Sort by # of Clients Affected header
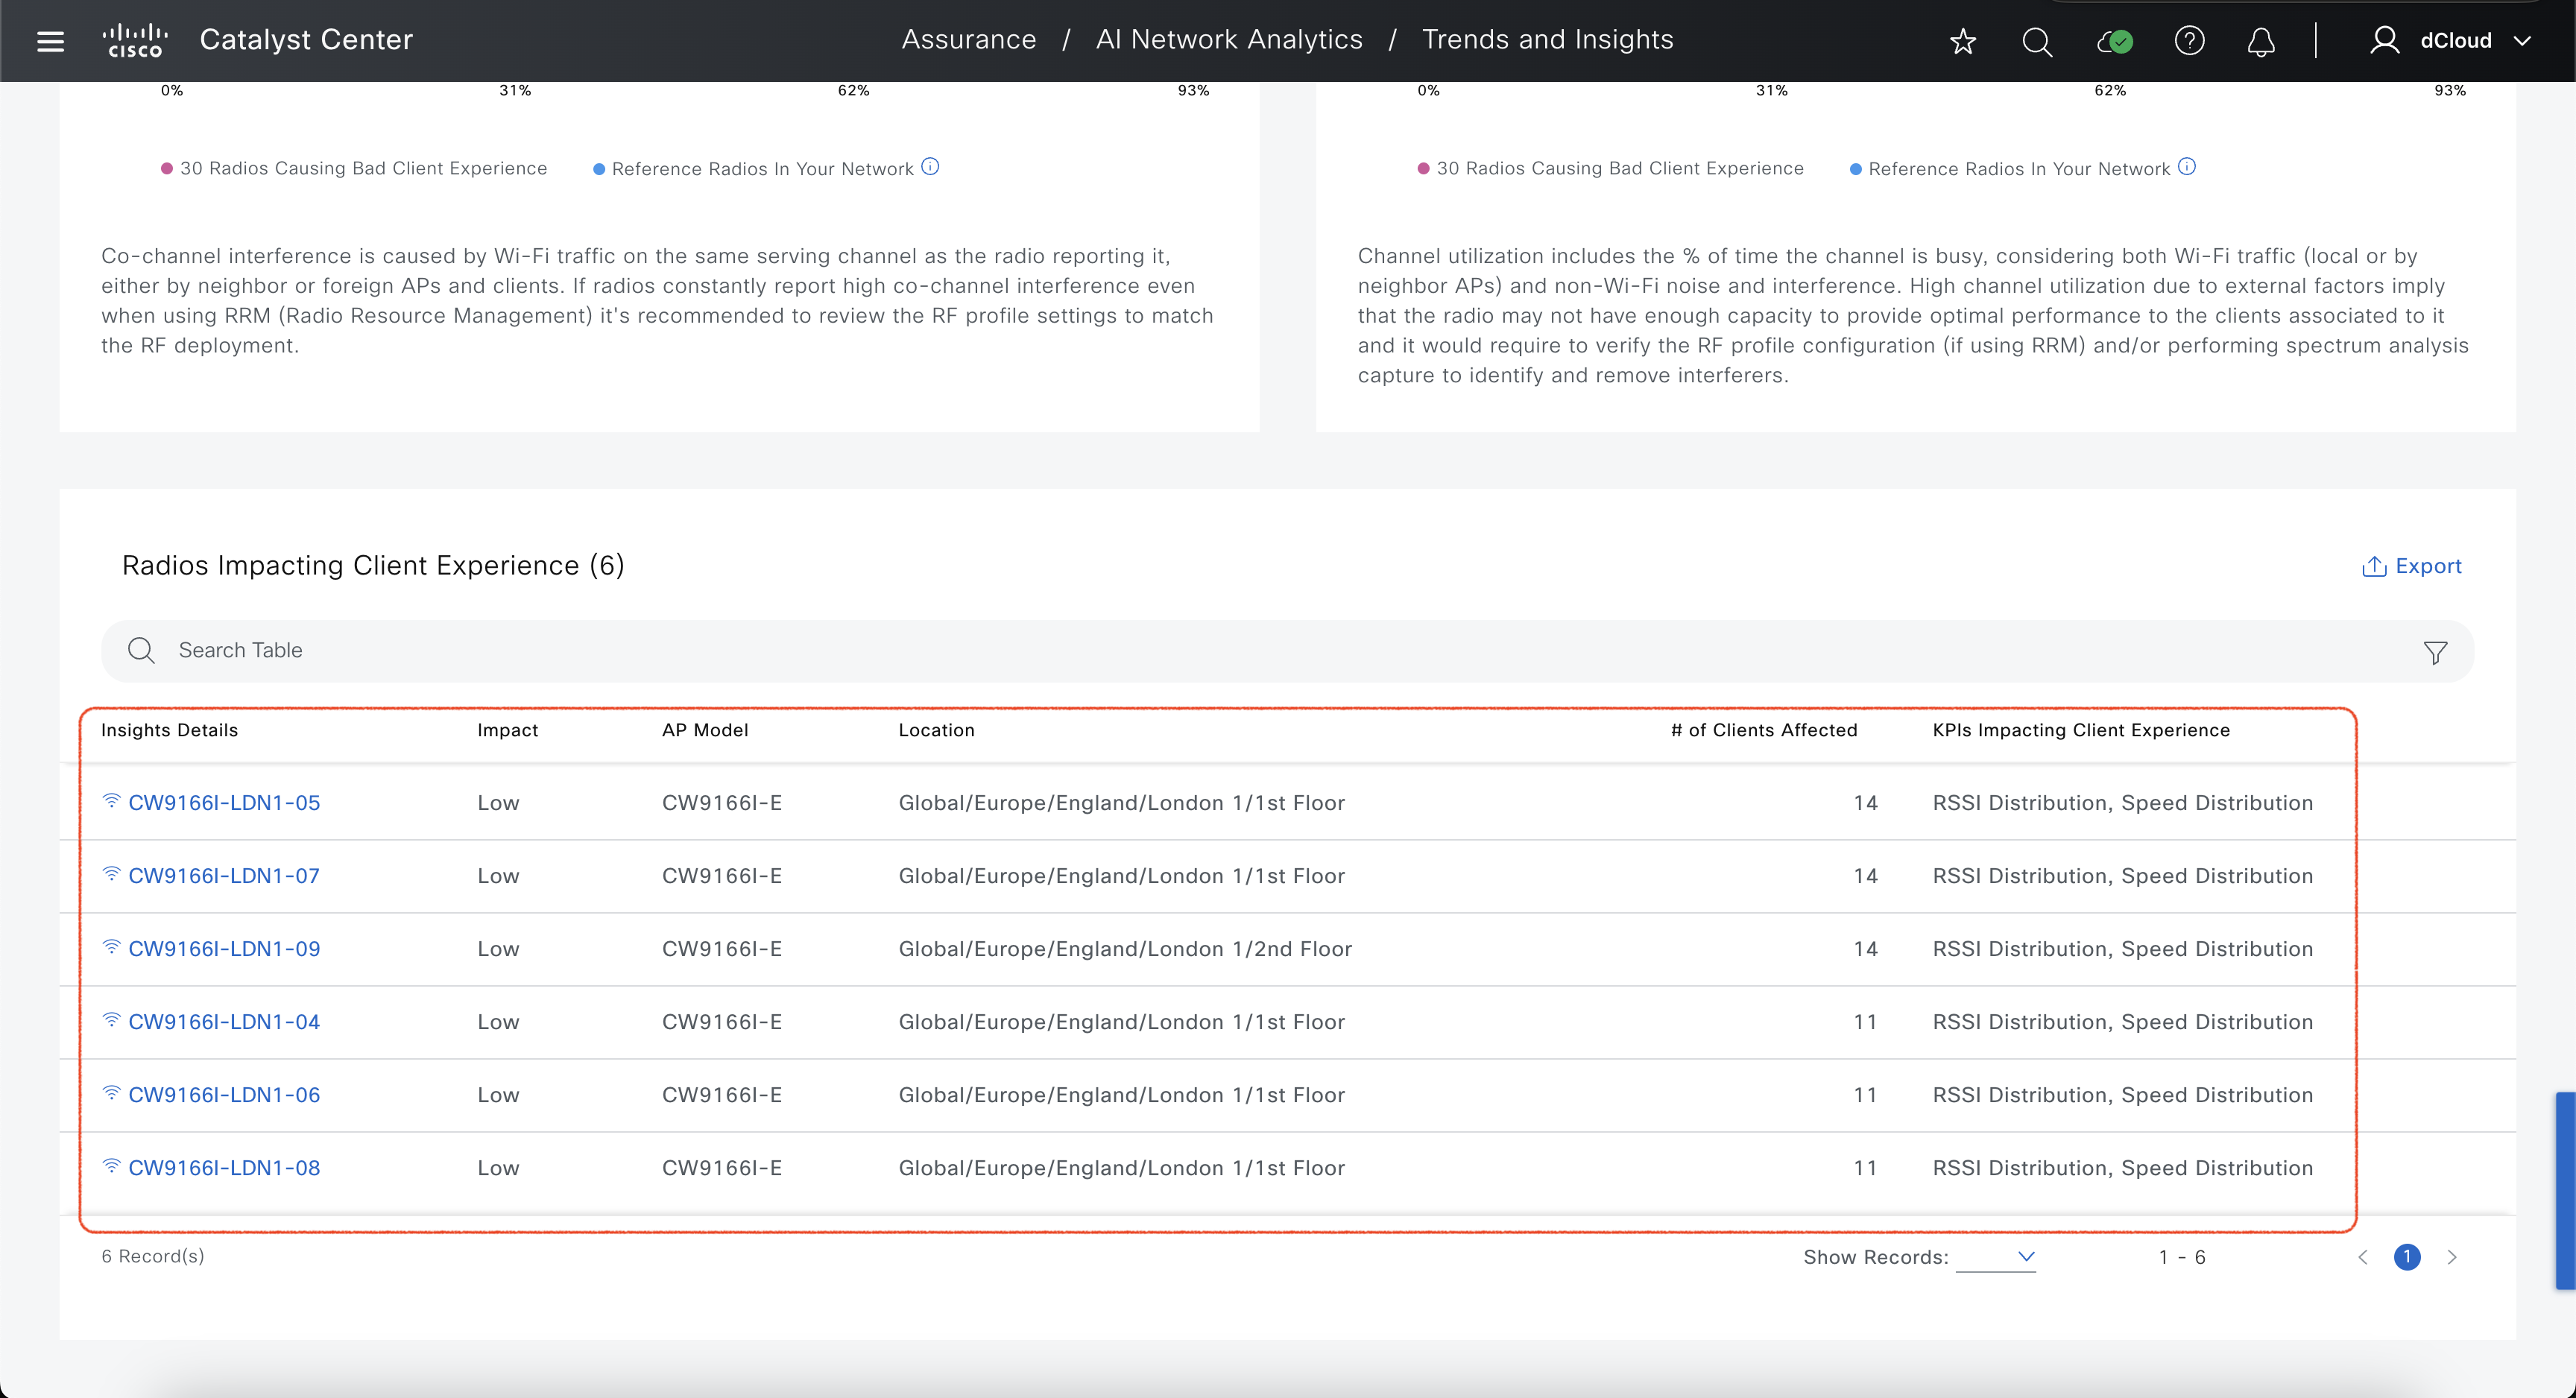The width and height of the screenshot is (2576, 1398). tap(1764, 730)
